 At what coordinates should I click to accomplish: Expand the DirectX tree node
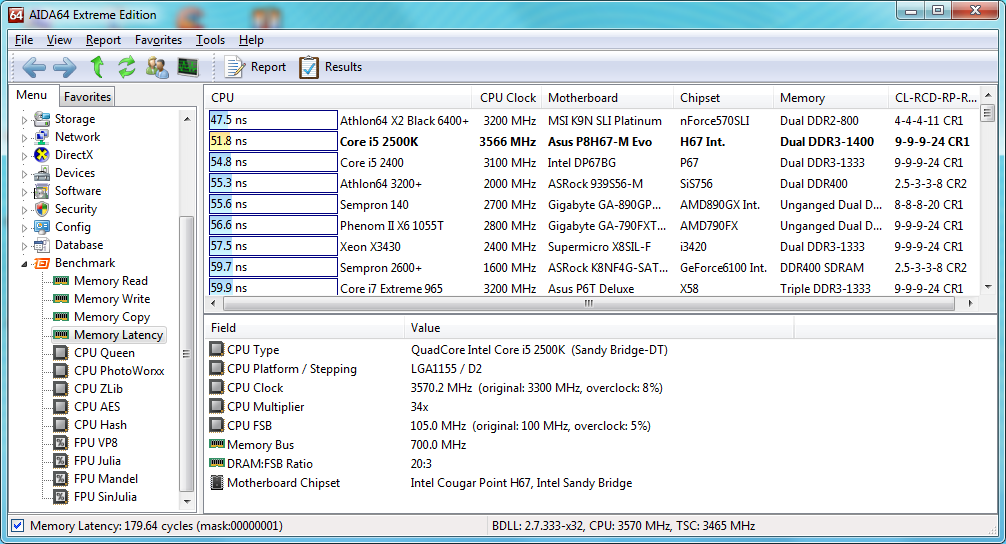tap(24, 156)
